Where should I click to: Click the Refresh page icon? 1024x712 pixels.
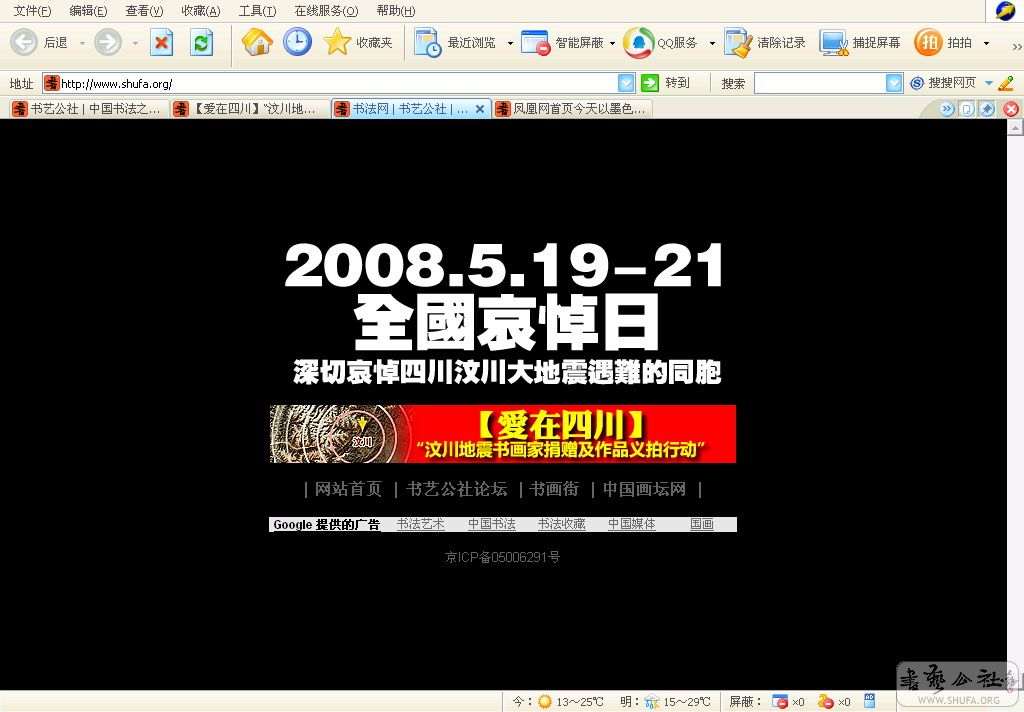202,42
